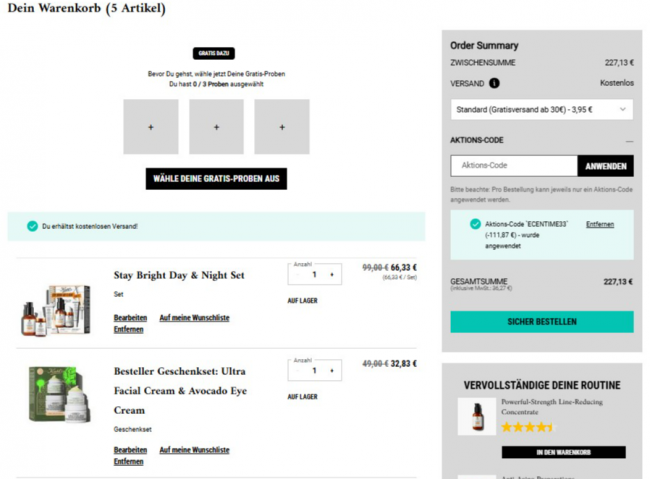Add Line-Reducing Concentrate via In den Warenkorb
Viewport: 650px width, 479px height.
(x=563, y=452)
